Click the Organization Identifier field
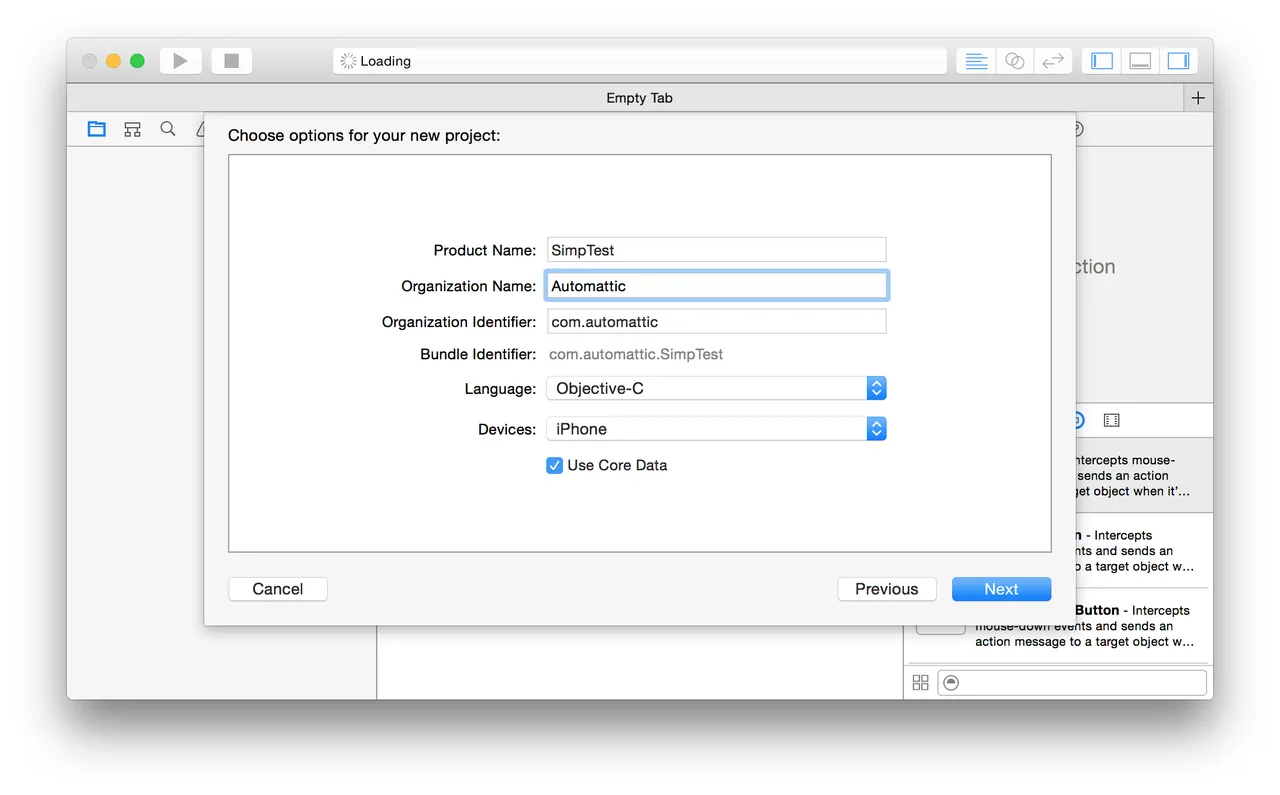Screen dimensions: 1280x795 716,322
